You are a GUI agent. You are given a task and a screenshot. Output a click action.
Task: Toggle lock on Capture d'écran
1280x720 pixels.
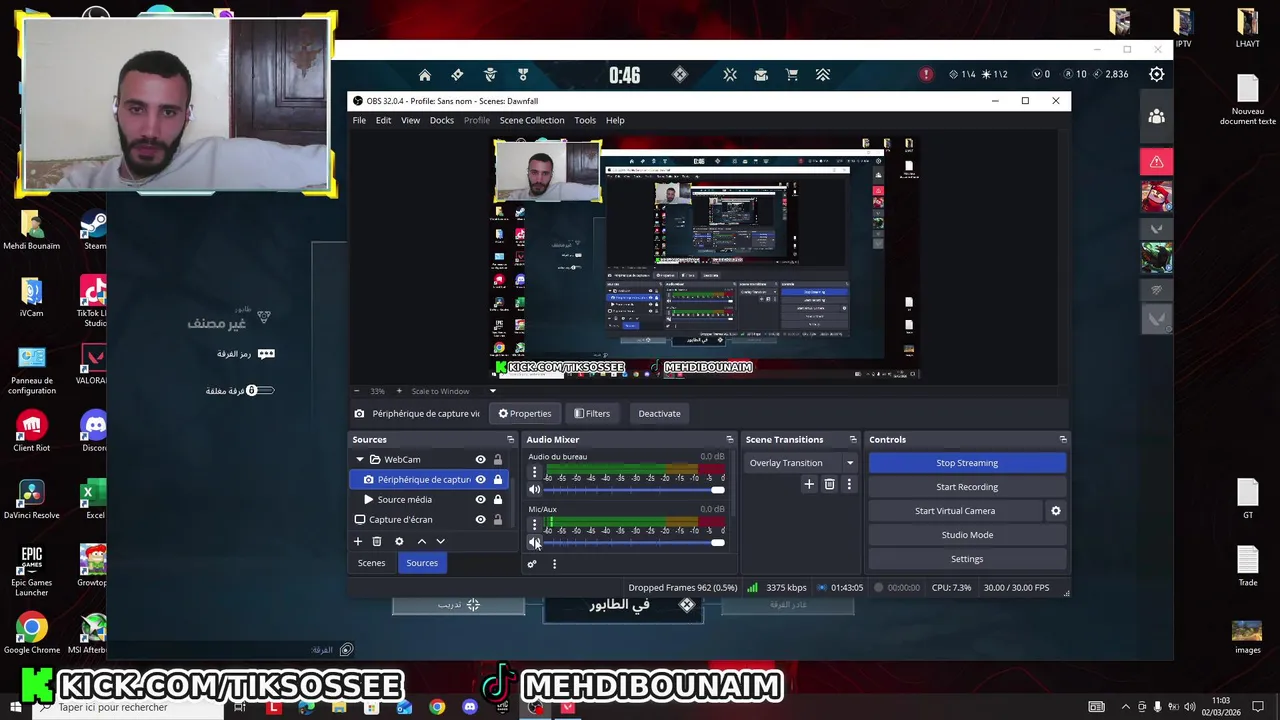point(498,520)
